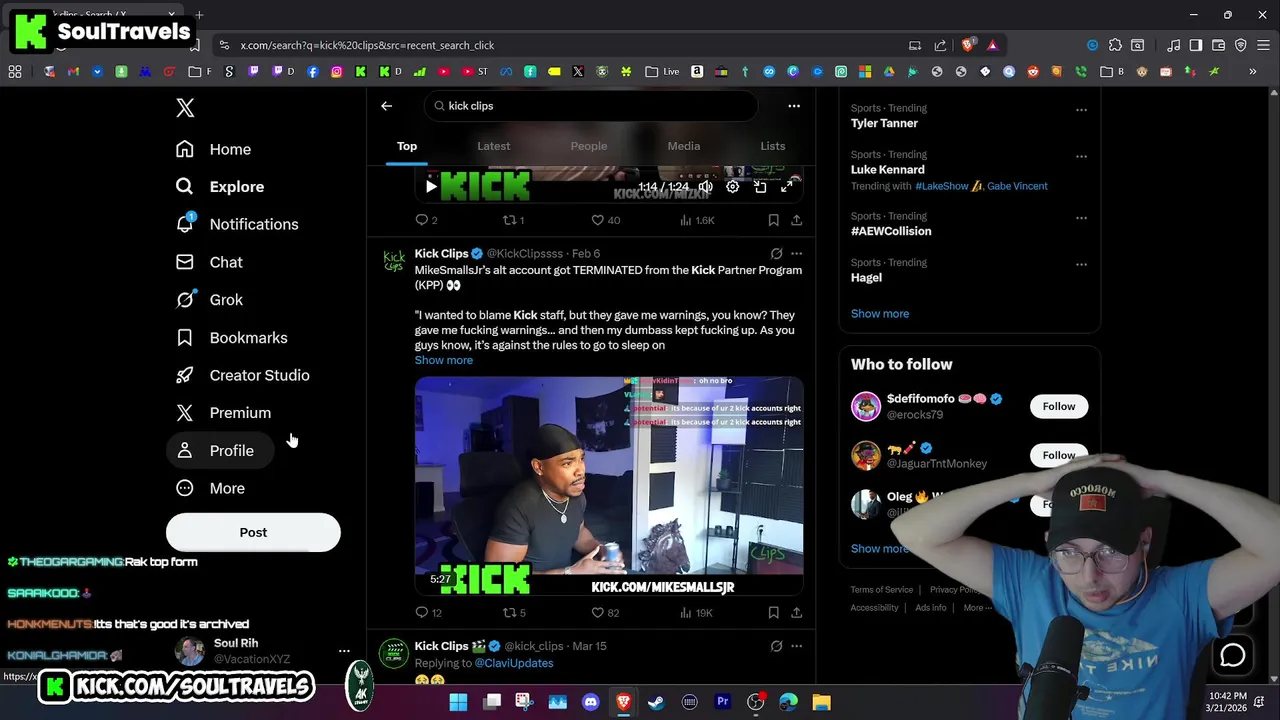Click the X logo in the sidebar

[185, 108]
